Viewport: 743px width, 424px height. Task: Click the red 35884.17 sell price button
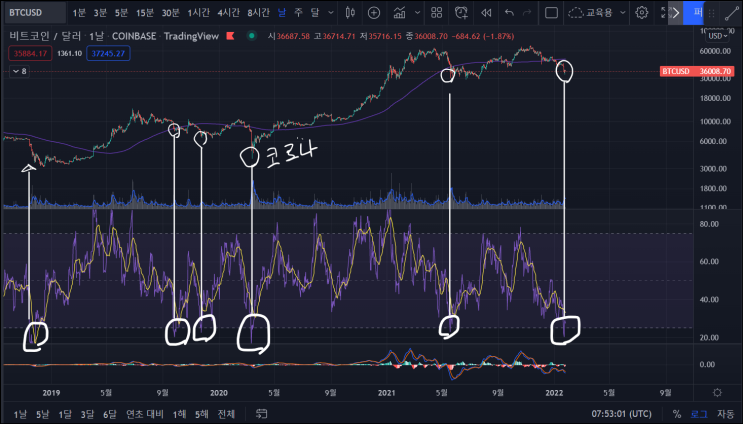30,53
